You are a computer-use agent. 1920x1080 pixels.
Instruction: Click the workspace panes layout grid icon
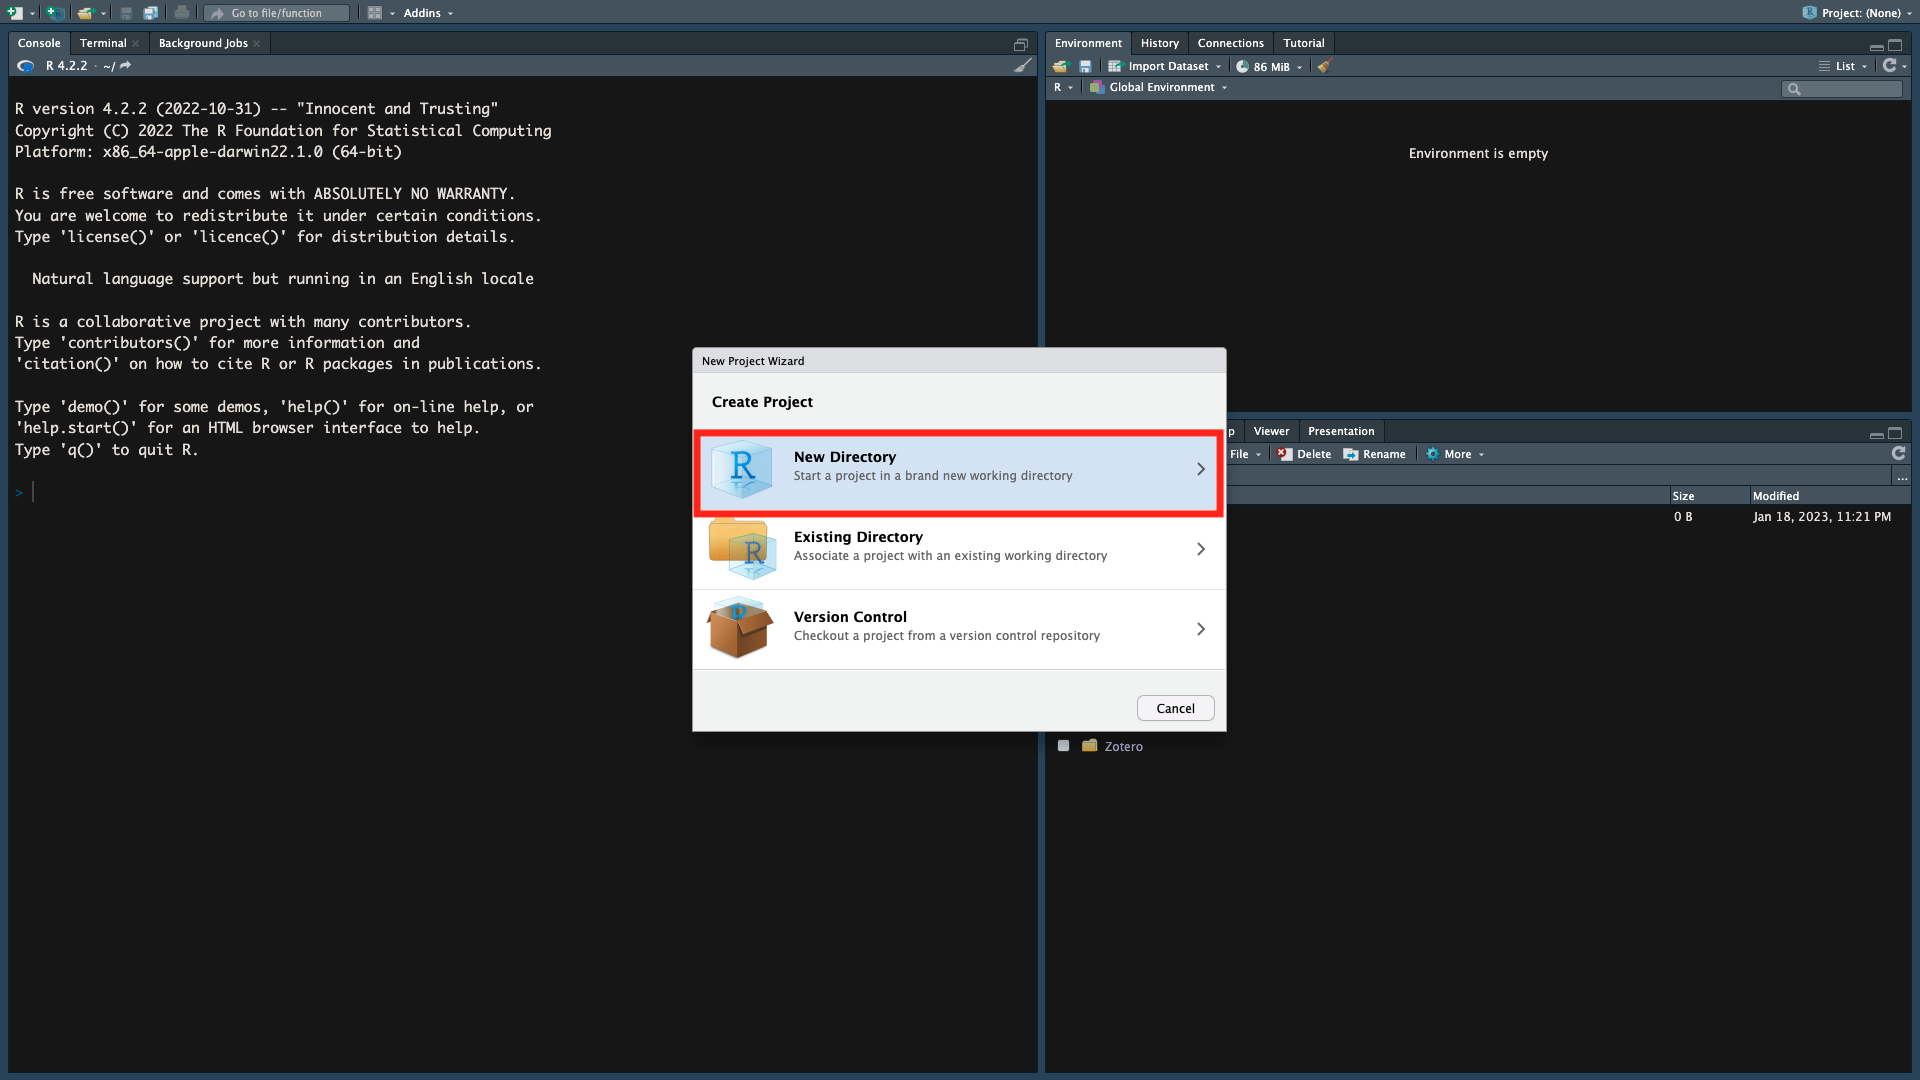pos(375,13)
